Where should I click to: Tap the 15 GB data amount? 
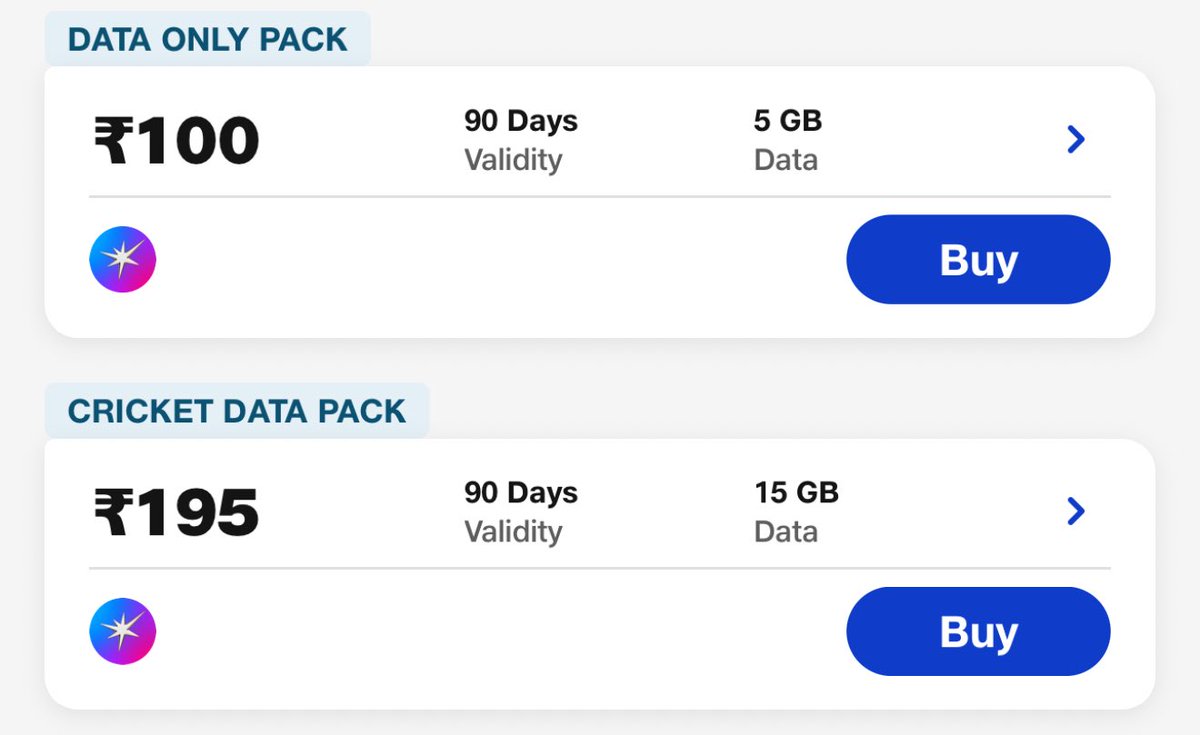(796, 493)
